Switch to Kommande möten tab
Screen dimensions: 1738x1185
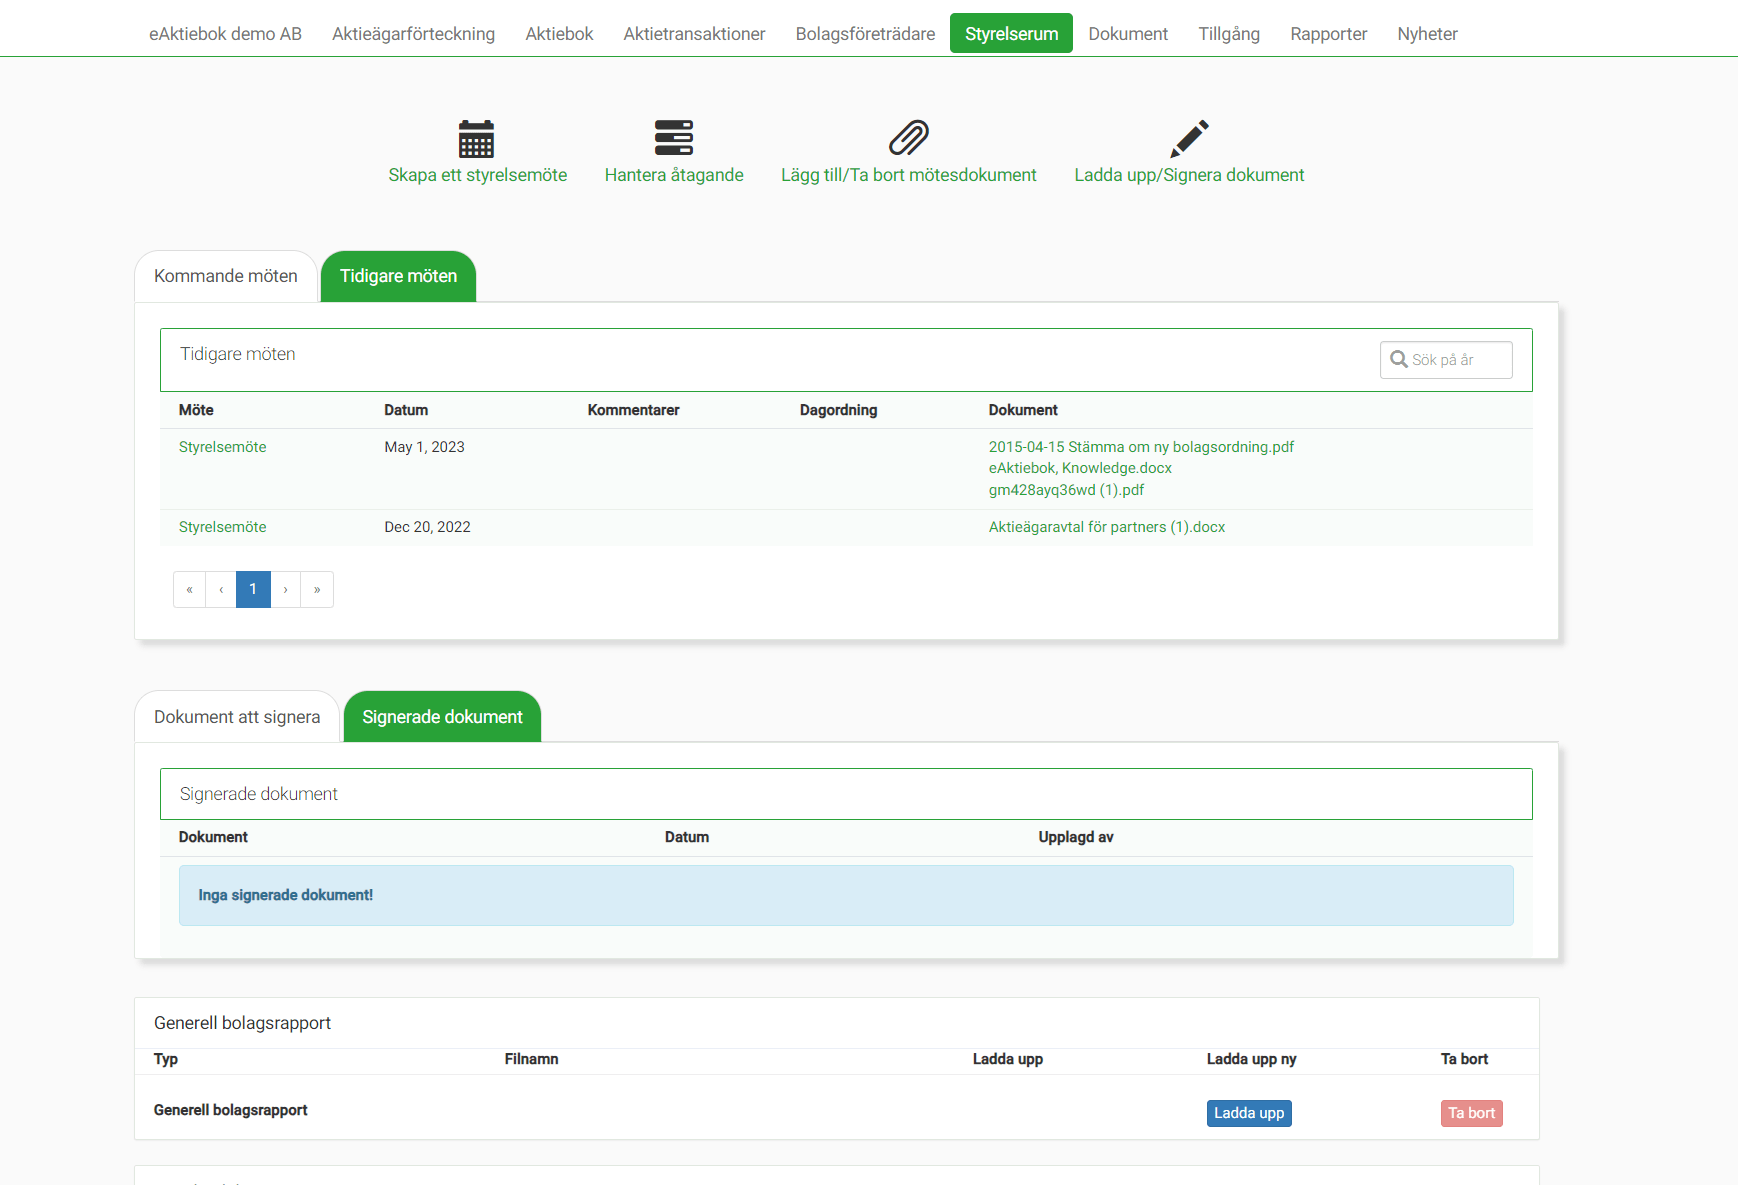[225, 276]
